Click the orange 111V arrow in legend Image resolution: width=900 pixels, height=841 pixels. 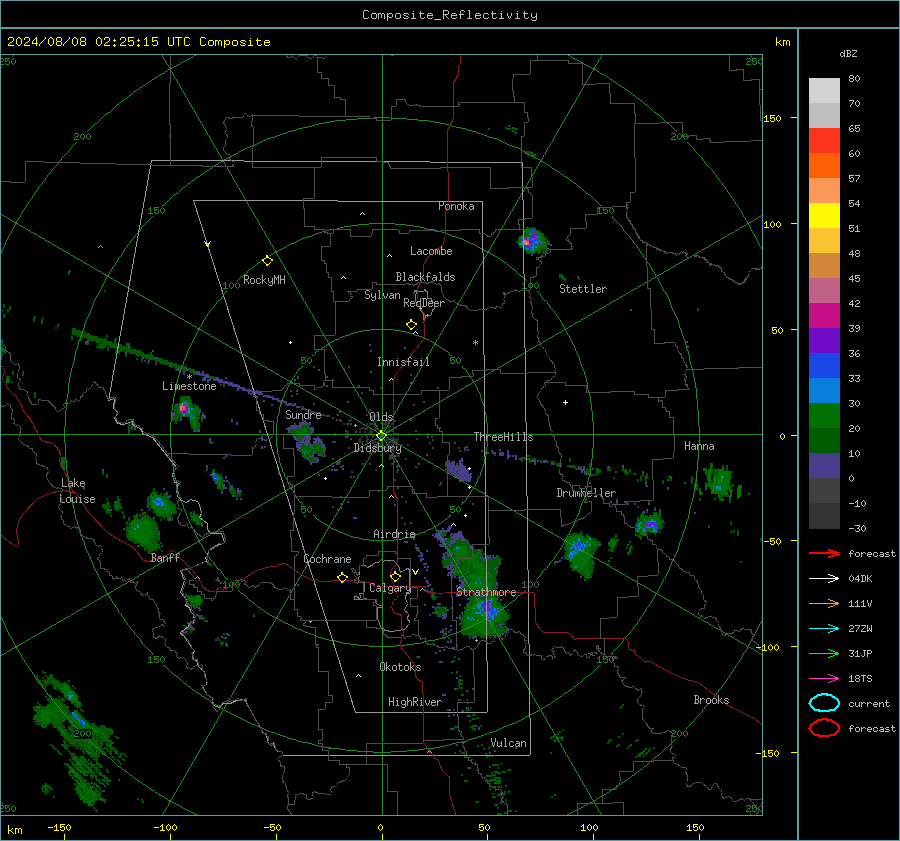824,603
